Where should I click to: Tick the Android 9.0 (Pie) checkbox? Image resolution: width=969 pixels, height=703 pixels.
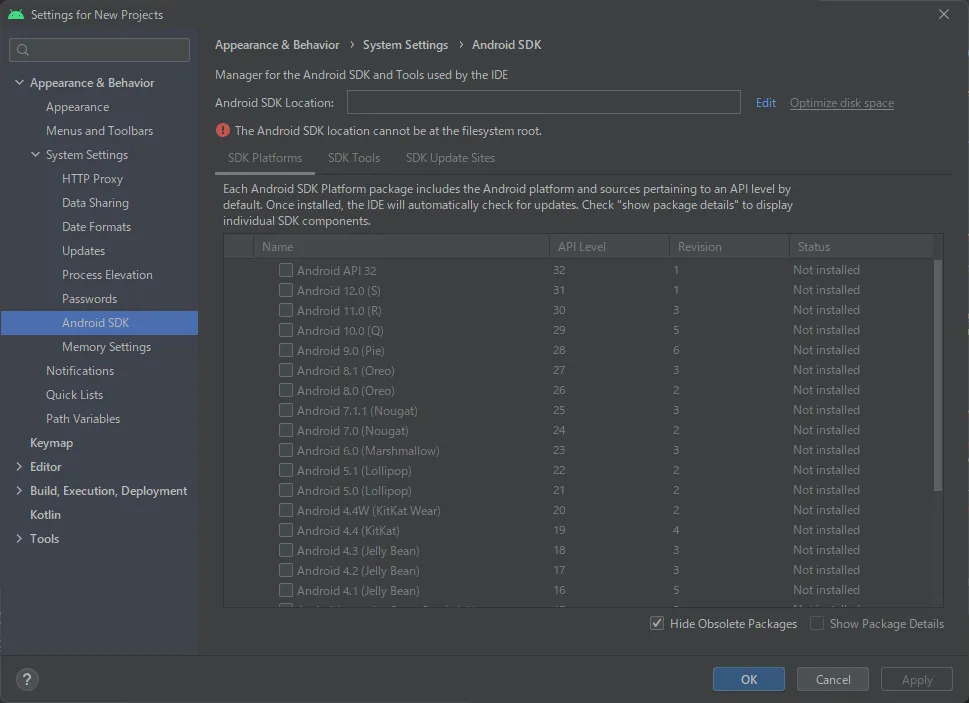pos(286,350)
